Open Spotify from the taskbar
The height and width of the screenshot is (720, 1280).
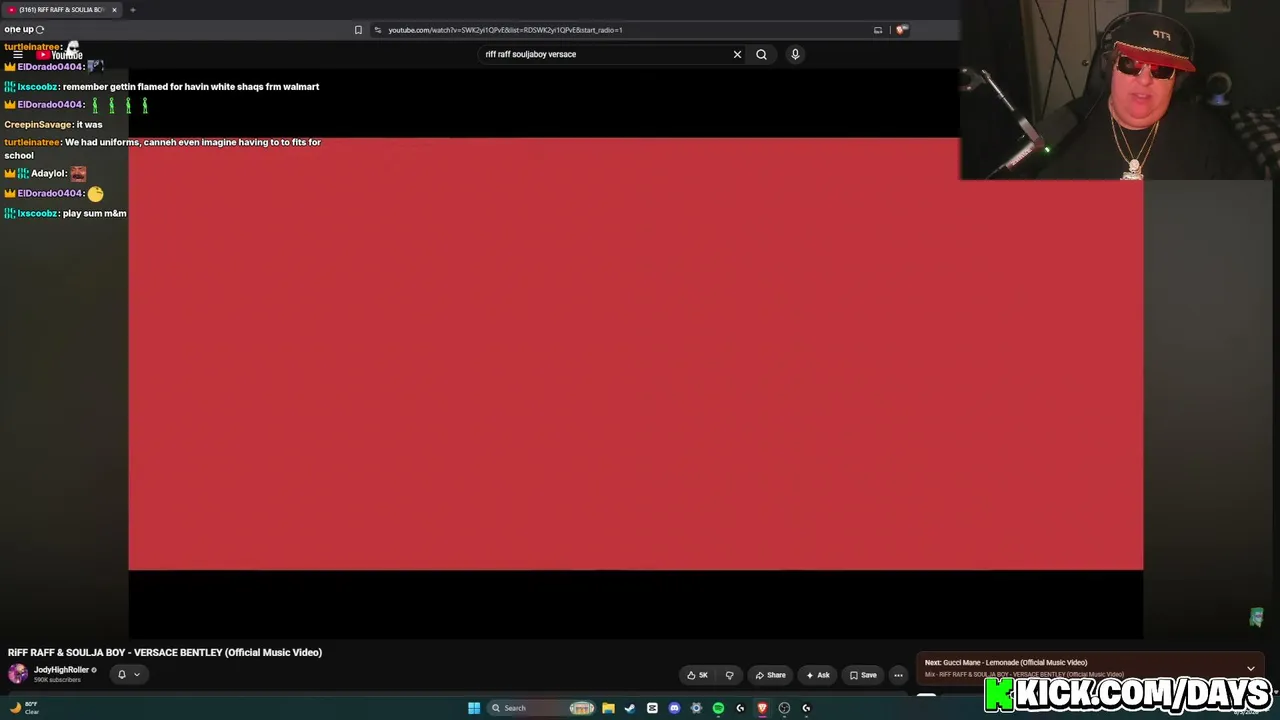[718, 708]
